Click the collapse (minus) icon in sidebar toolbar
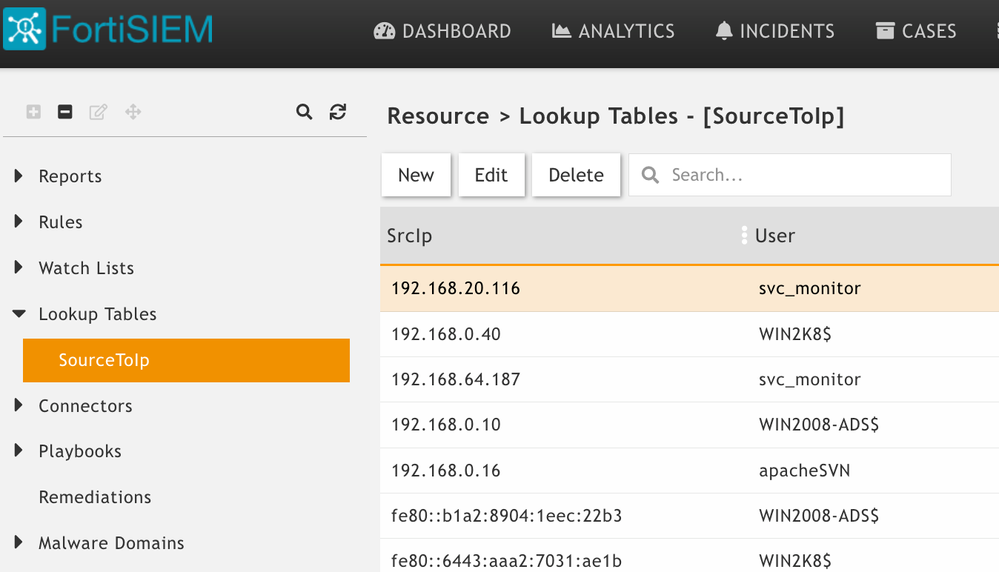Image resolution: width=999 pixels, height=572 pixels. [65, 112]
